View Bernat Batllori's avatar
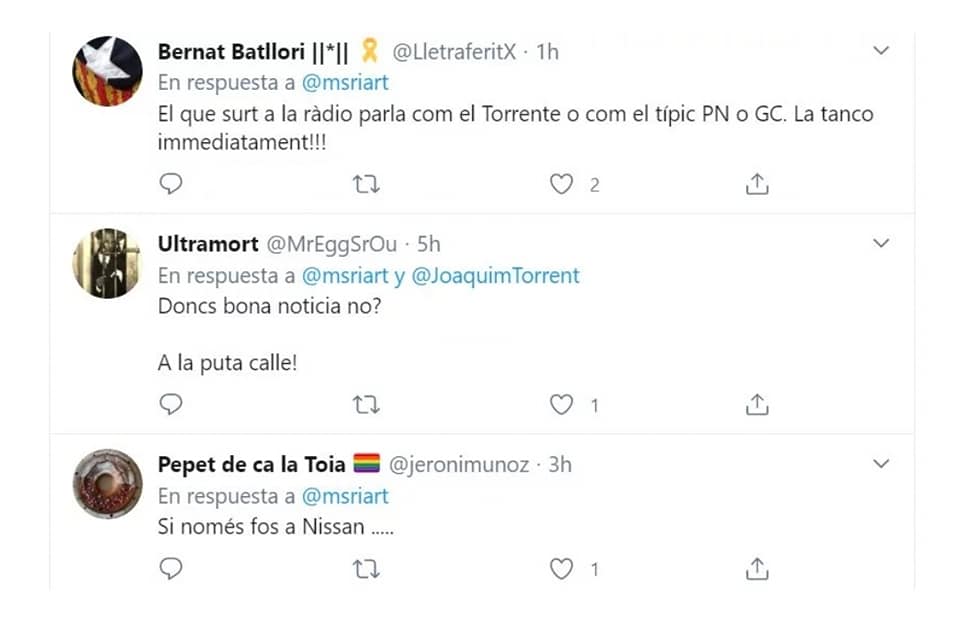Image resolution: width=960 pixels, height=627 pixels. (x=107, y=71)
